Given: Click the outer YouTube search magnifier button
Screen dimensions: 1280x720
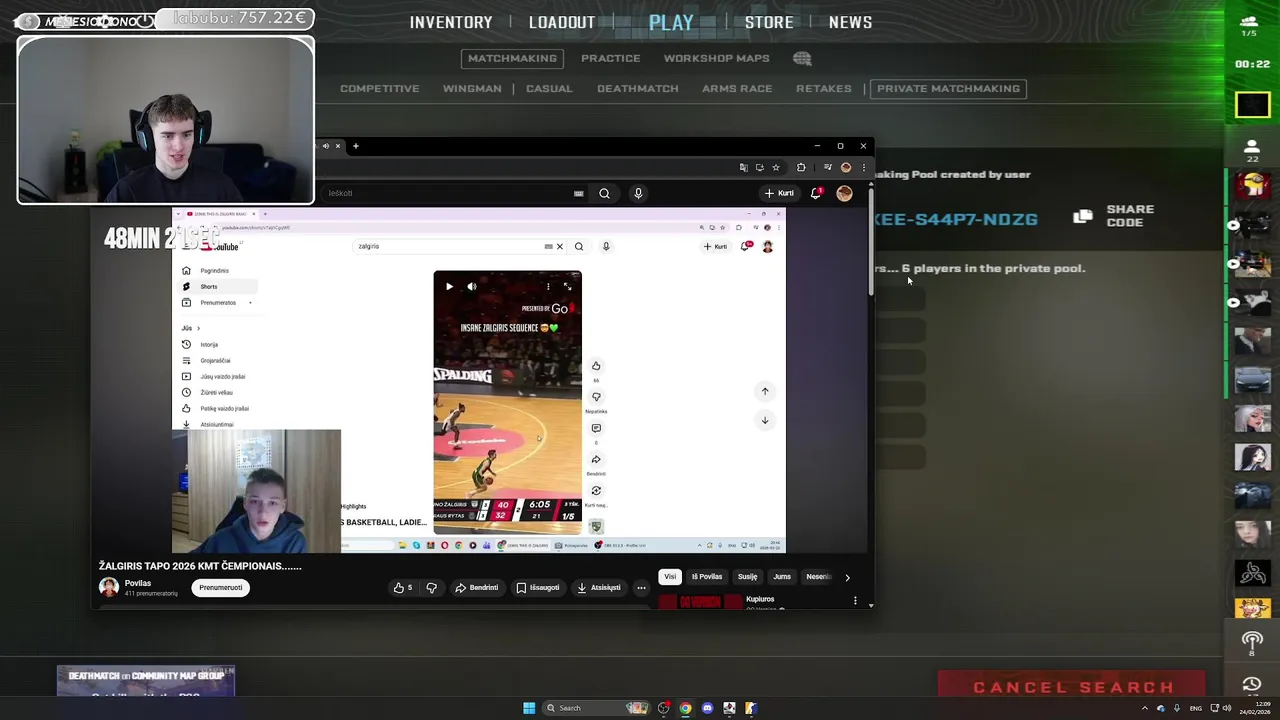Looking at the screenshot, I should coord(604,193).
